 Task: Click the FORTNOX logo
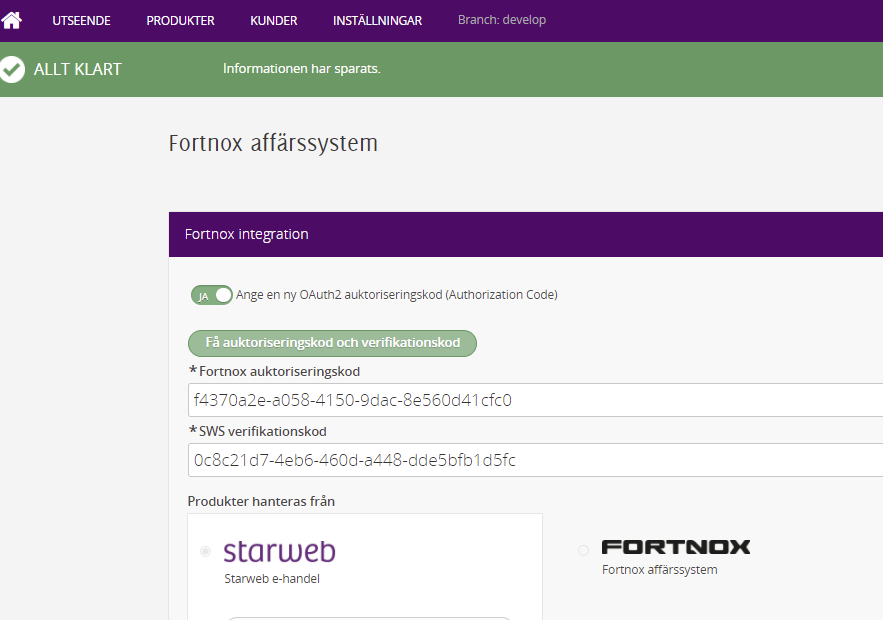676,547
